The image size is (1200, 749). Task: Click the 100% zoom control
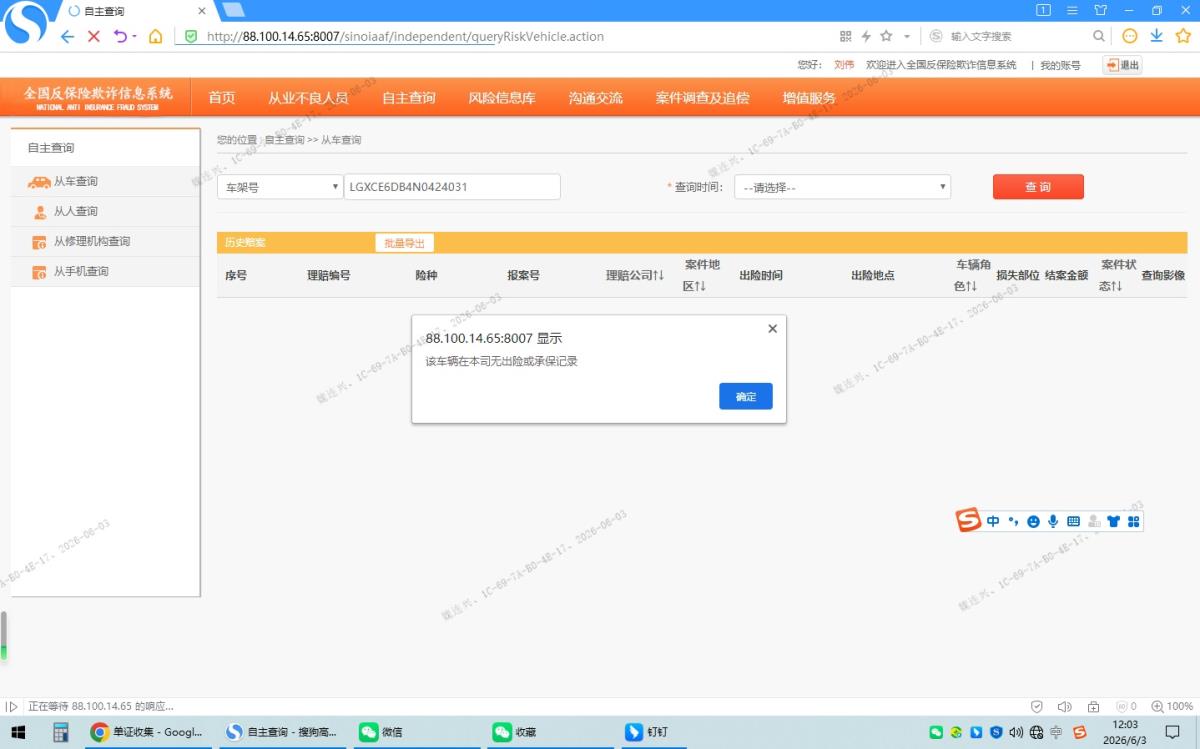tap(1173, 706)
